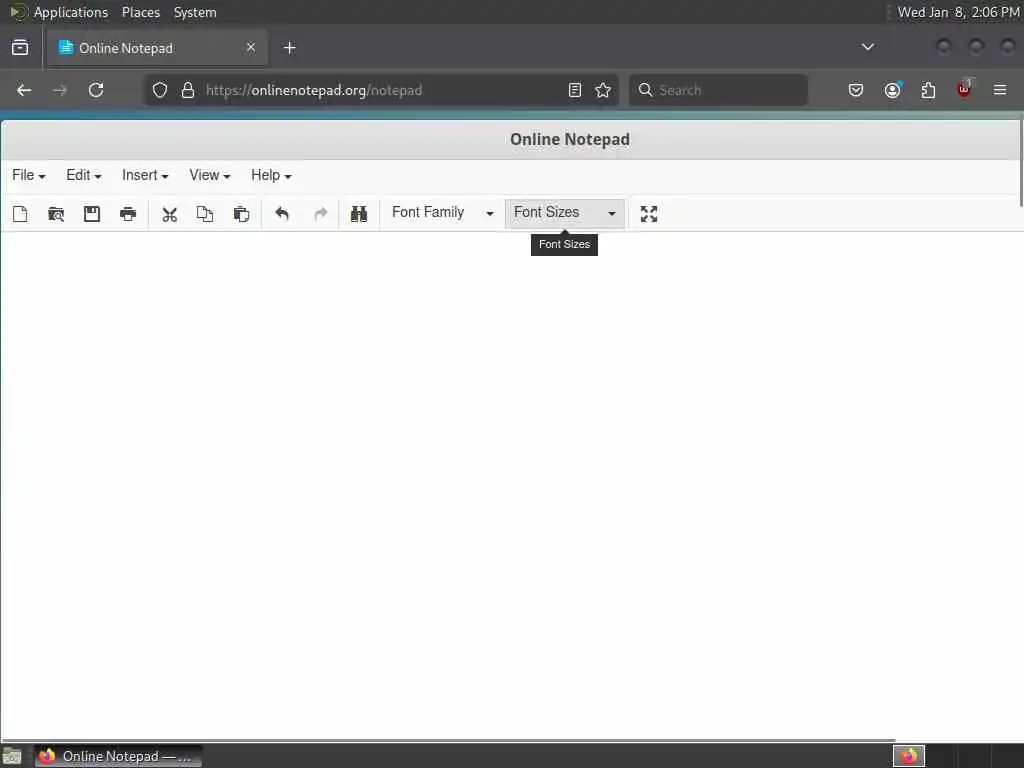Click the URL address bar
This screenshot has width=1024, height=768.
[x=382, y=90]
